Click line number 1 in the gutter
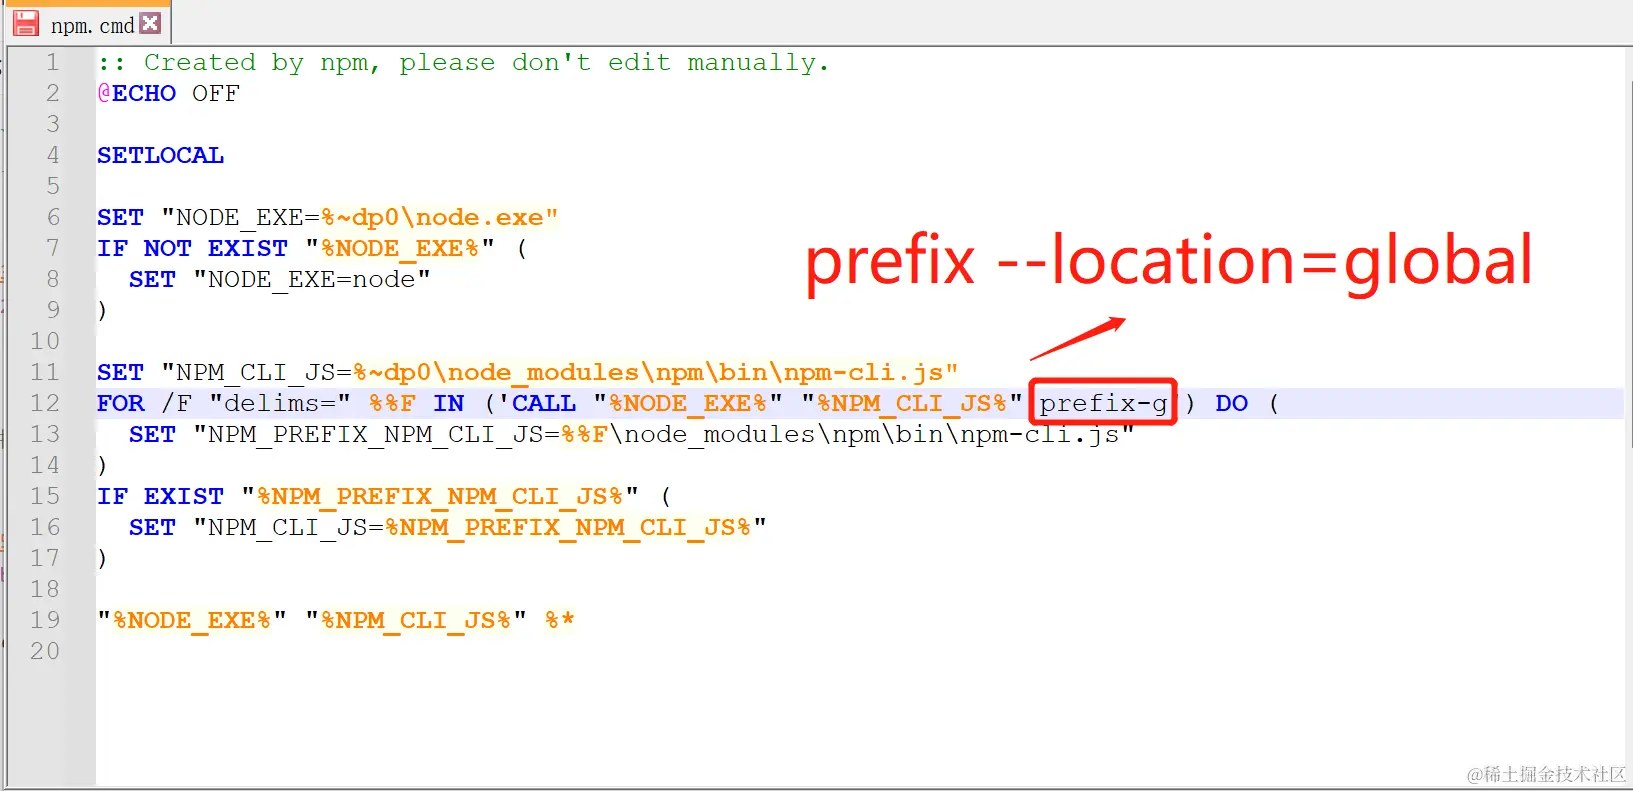 [52, 62]
